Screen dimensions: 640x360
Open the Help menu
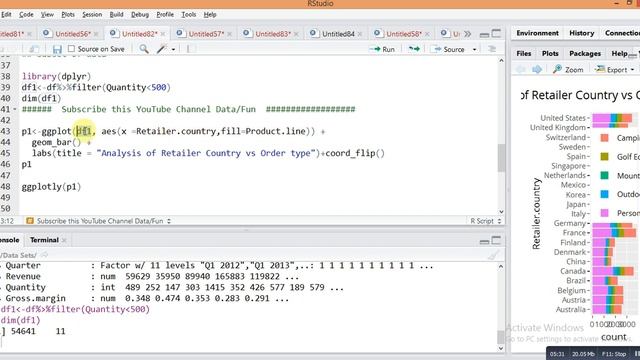point(210,15)
